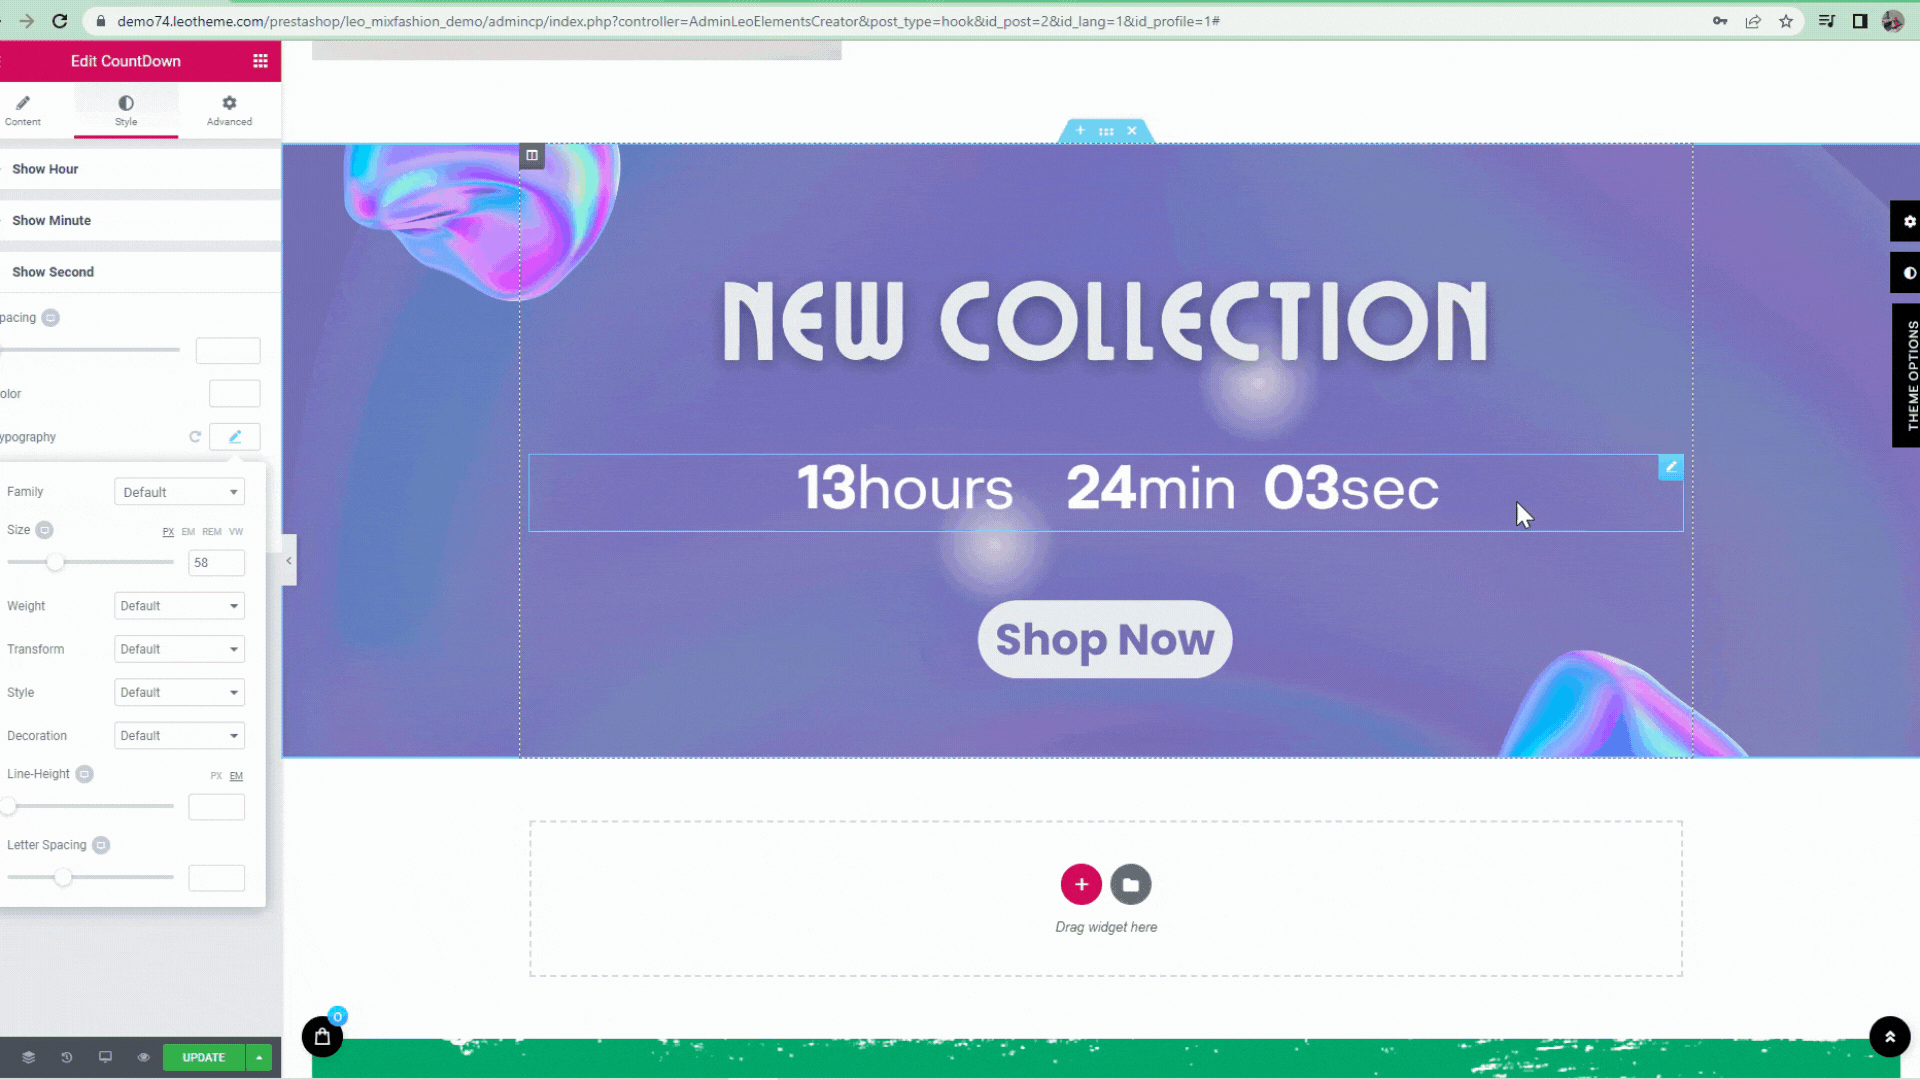Open the history icon in bottom bar
This screenshot has width=1920, height=1080.
point(67,1057)
